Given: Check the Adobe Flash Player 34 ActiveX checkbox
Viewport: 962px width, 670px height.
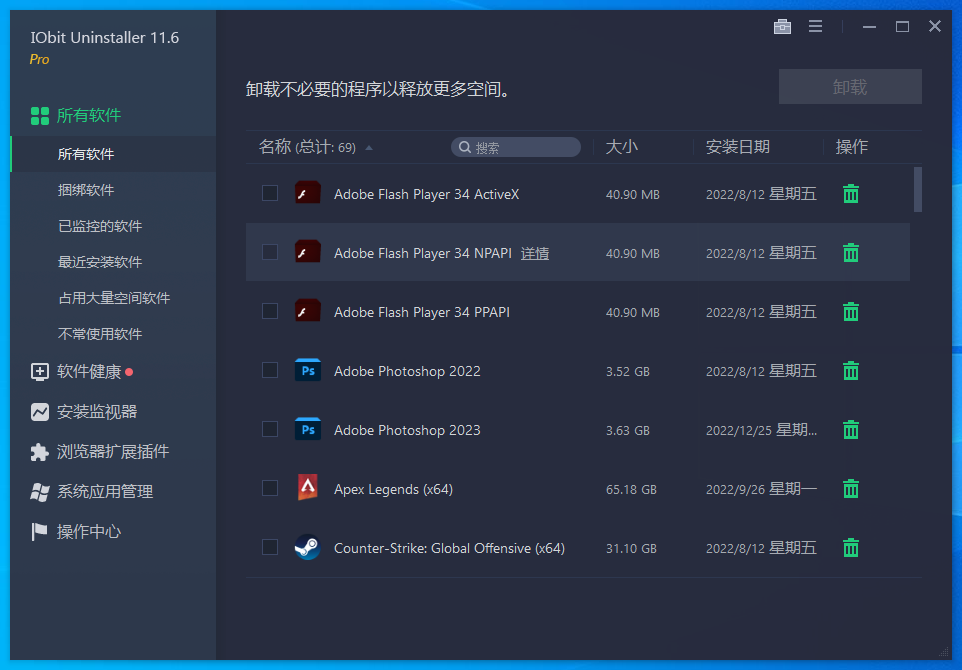Looking at the screenshot, I should pyautogui.click(x=269, y=193).
